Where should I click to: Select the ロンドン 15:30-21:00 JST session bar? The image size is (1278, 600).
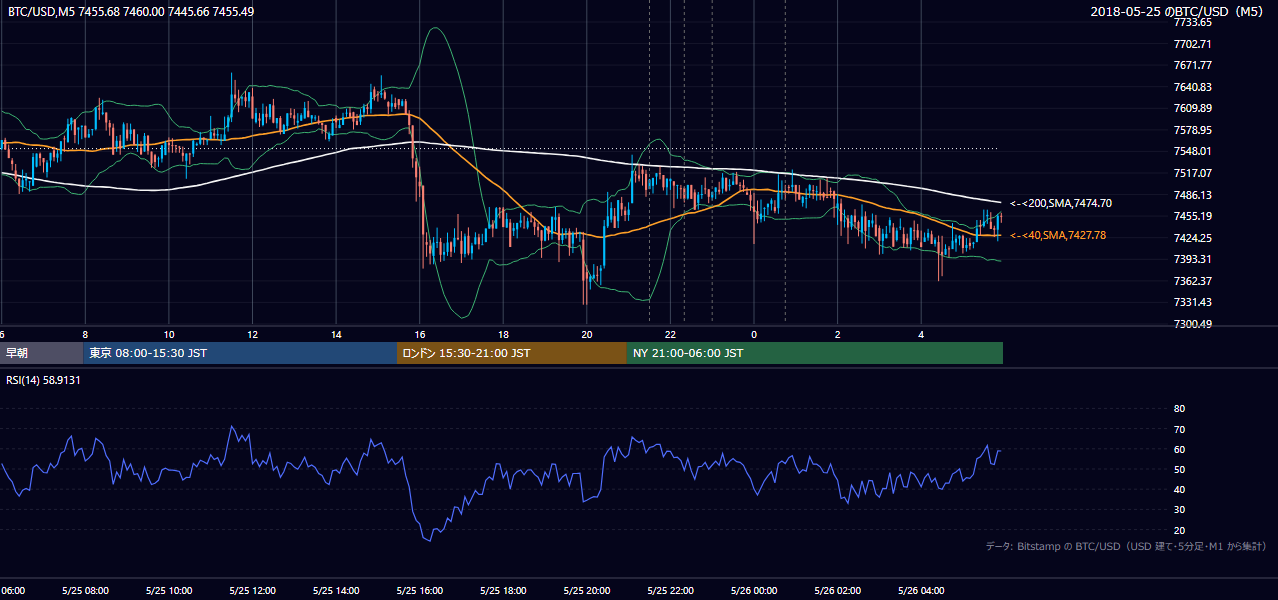click(512, 353)
